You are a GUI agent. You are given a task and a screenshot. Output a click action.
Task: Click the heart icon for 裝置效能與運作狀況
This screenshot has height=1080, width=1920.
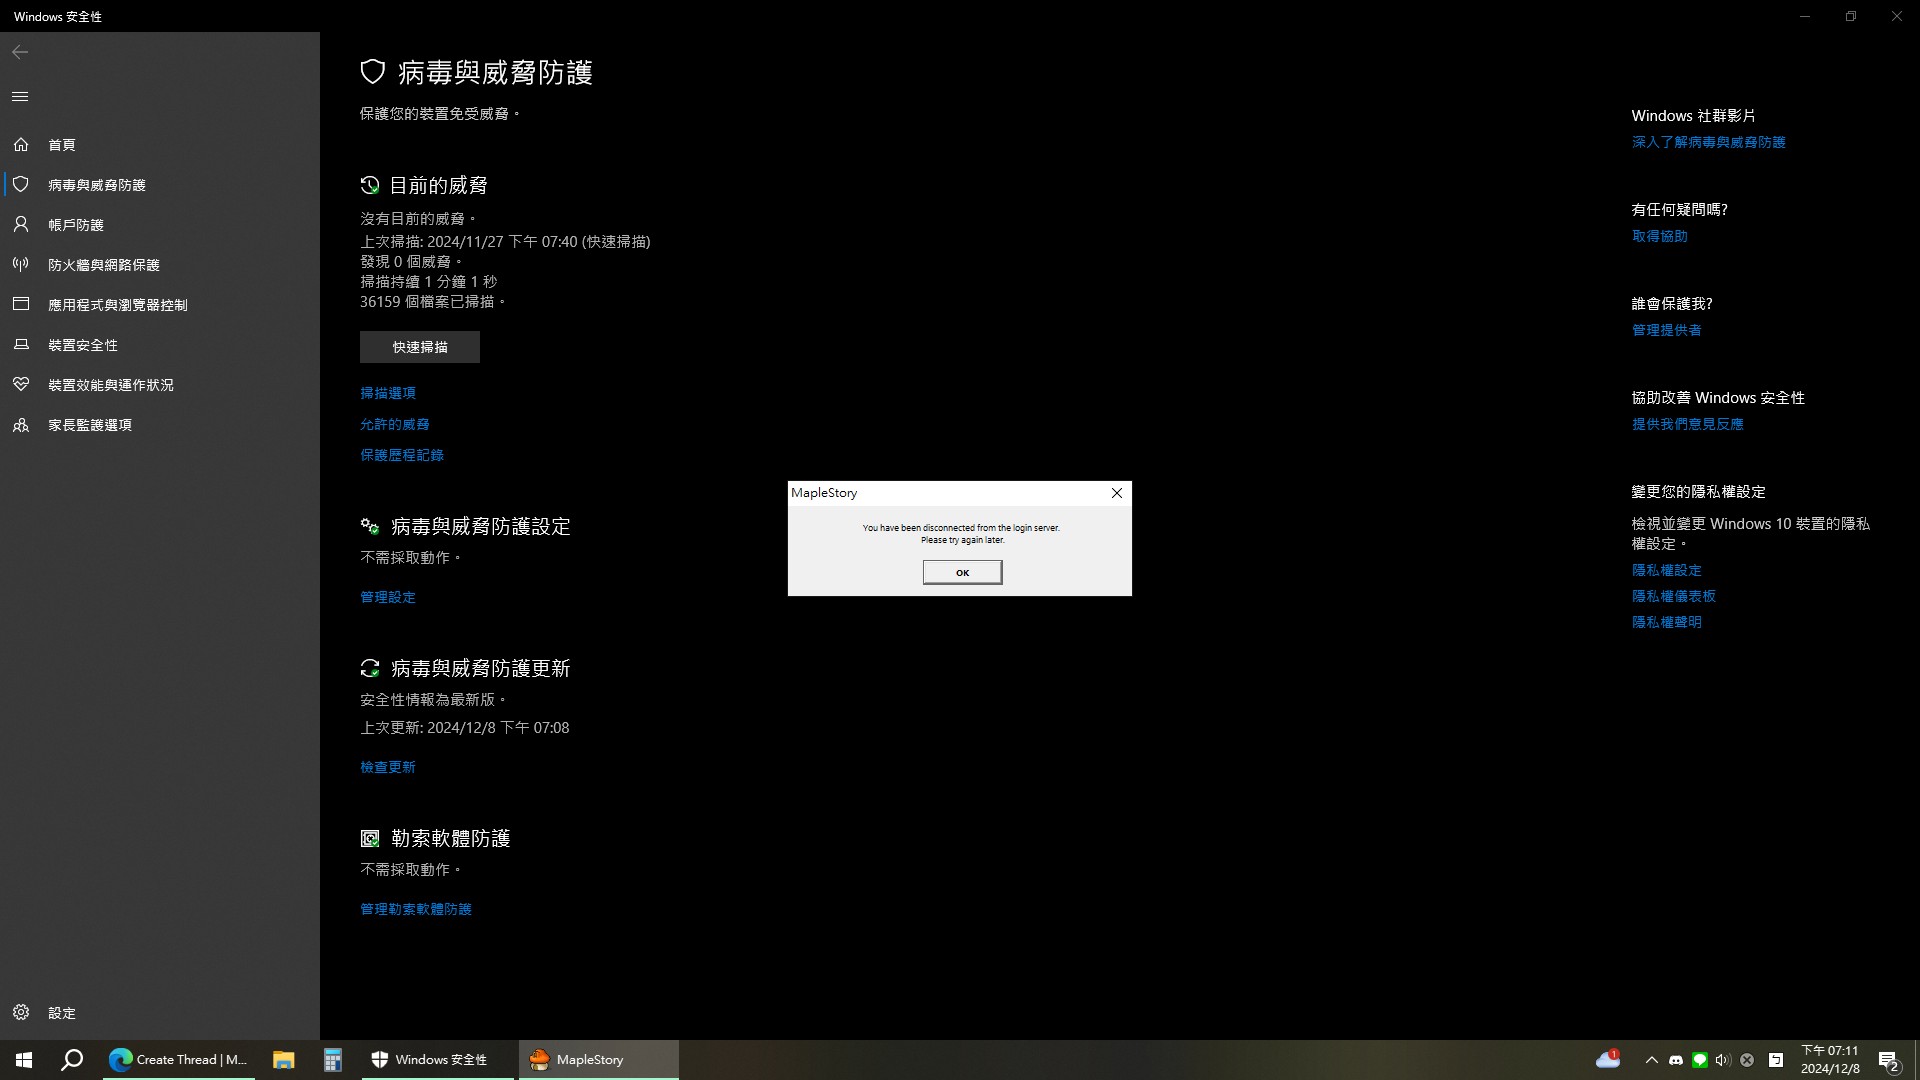tap(21, 385)
